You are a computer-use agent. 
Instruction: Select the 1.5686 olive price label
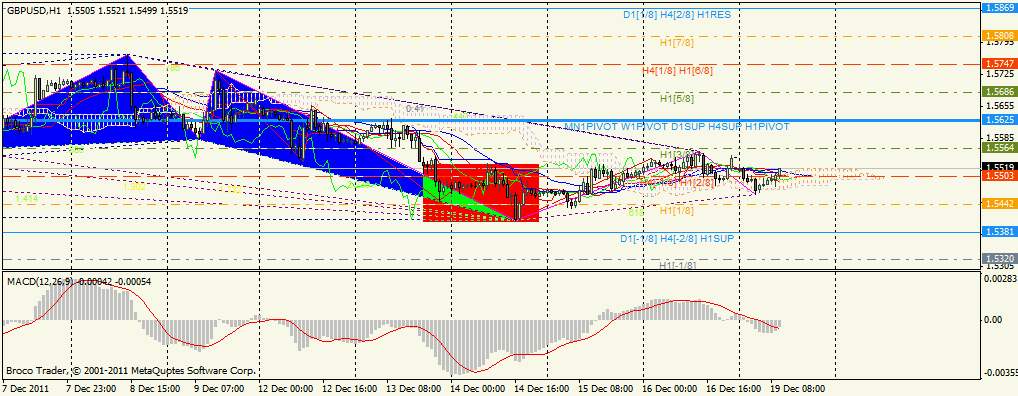(999, 92)
